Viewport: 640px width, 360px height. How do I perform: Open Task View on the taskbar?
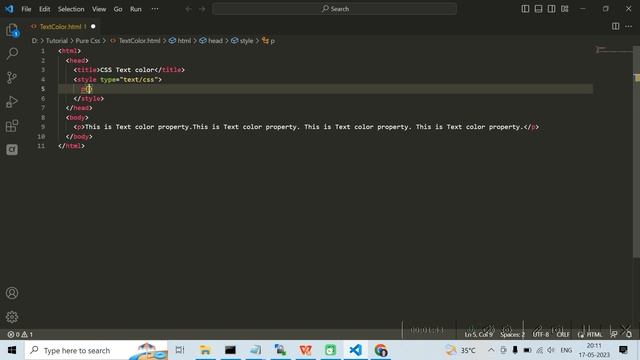(x=180, y=350)
